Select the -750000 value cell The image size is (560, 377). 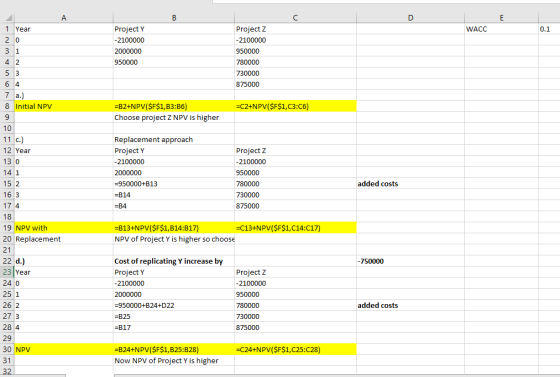pos(410,261)
